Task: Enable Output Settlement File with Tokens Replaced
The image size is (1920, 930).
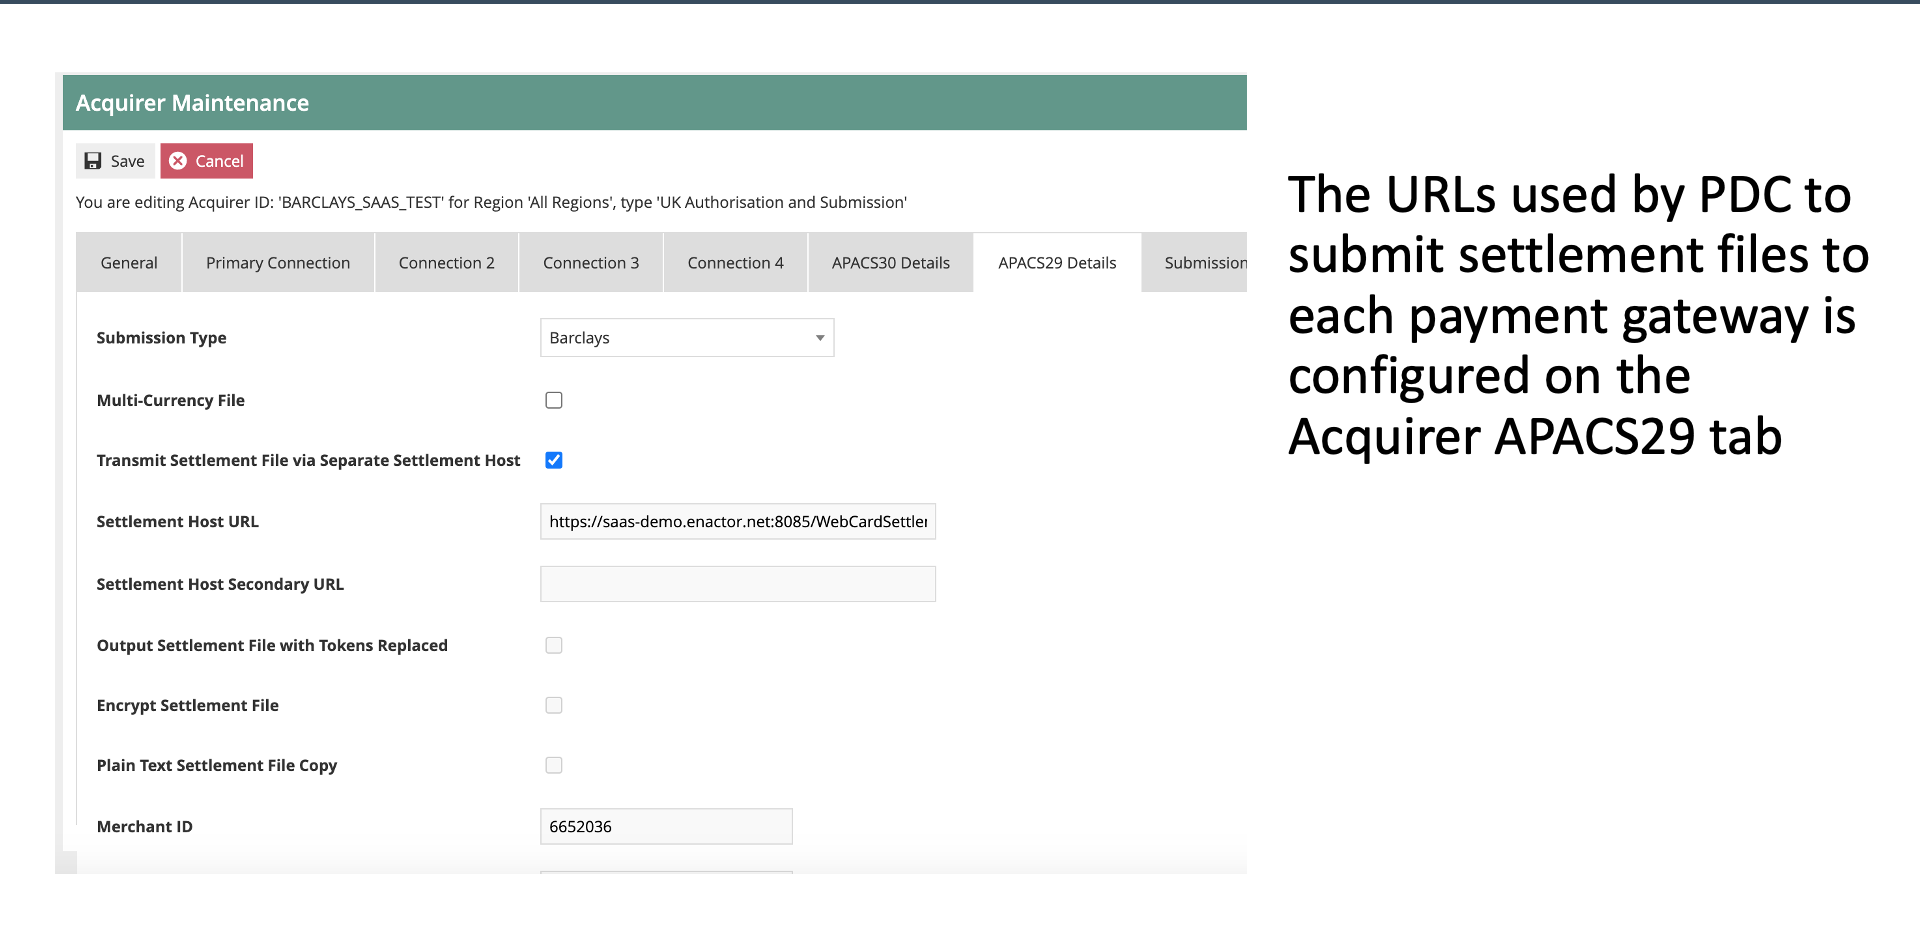Action: point(554,645)
